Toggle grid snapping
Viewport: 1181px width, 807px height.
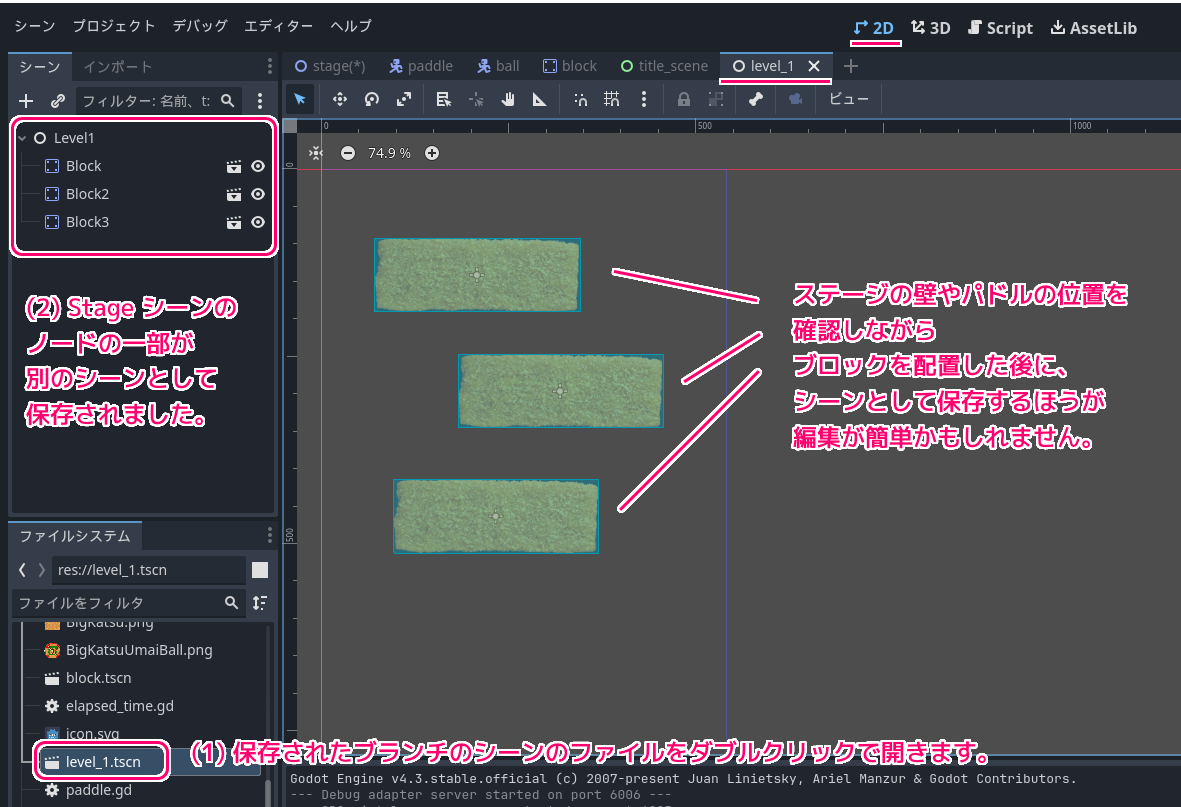point(612,99)
